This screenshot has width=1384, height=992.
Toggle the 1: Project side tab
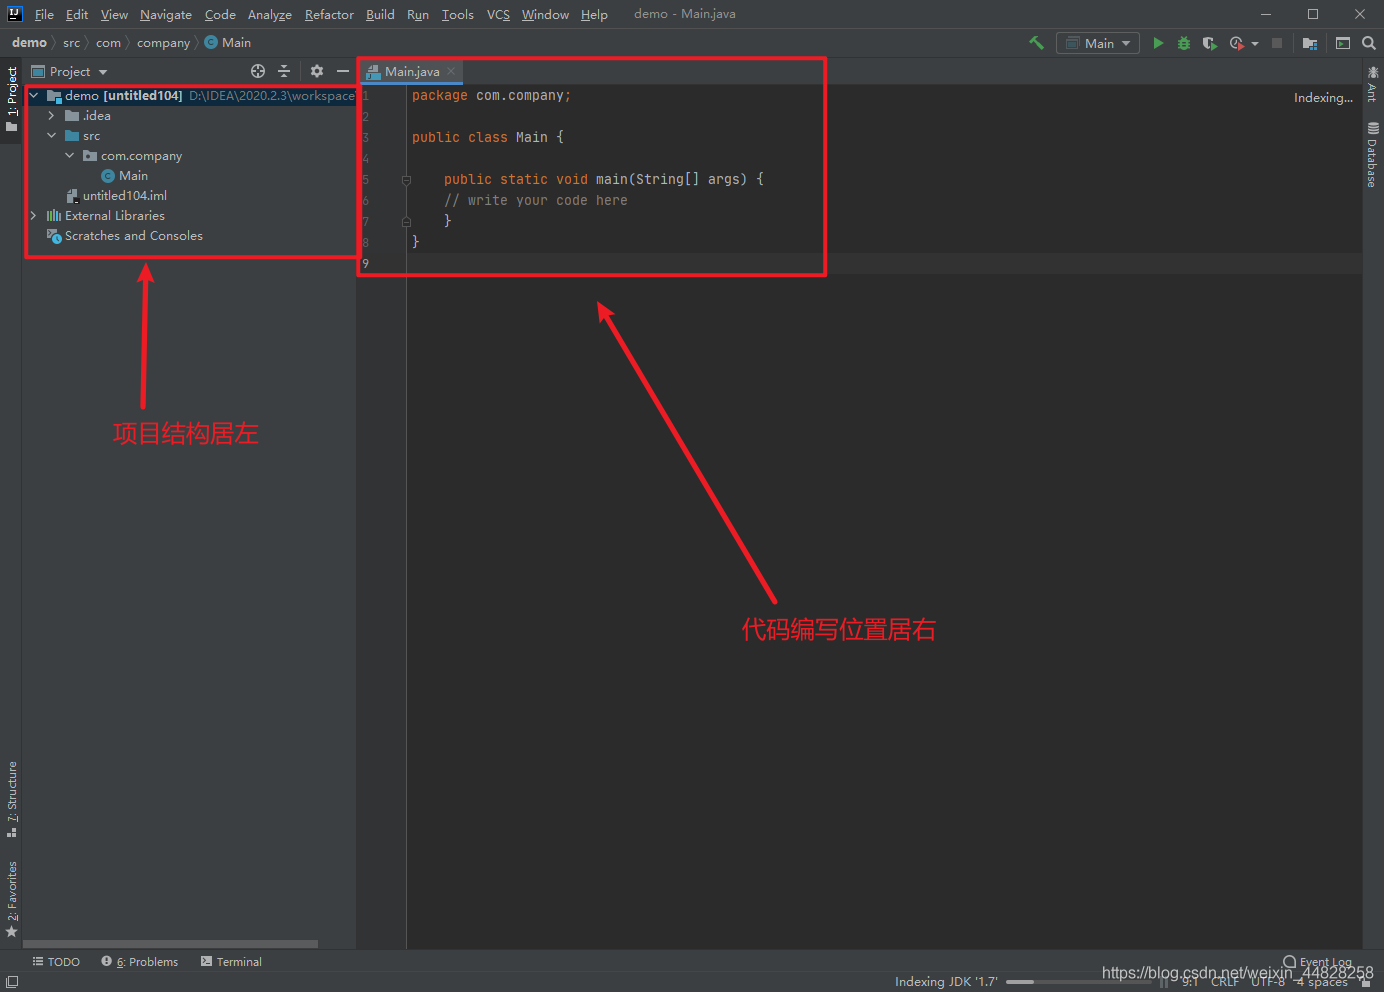(x=11, y=99)
